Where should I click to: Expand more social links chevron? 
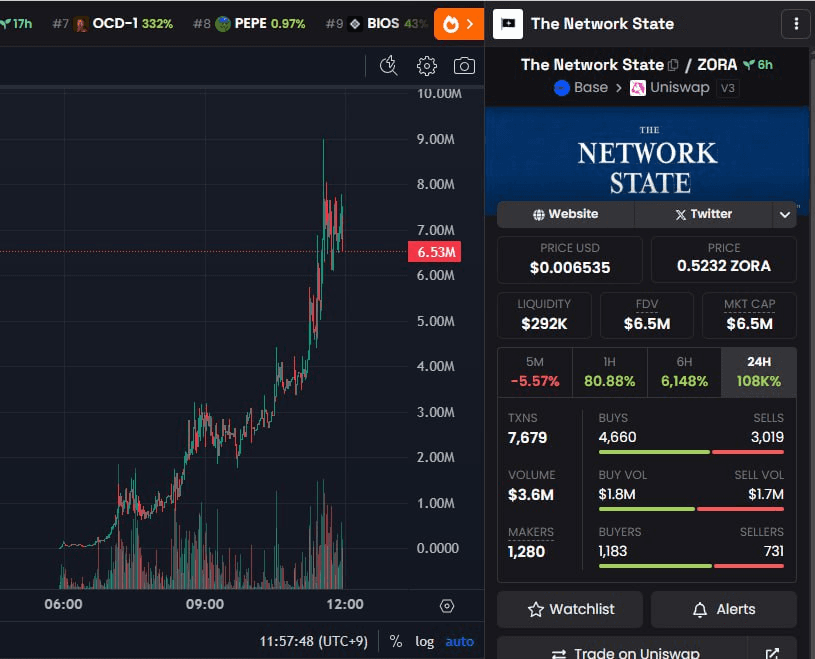tap(785, 214)
